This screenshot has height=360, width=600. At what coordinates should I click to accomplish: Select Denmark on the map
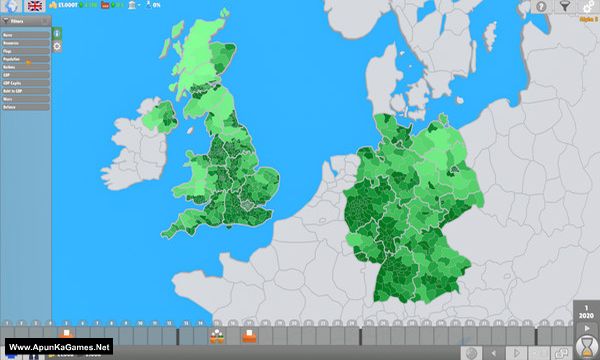tap(383, 78)
